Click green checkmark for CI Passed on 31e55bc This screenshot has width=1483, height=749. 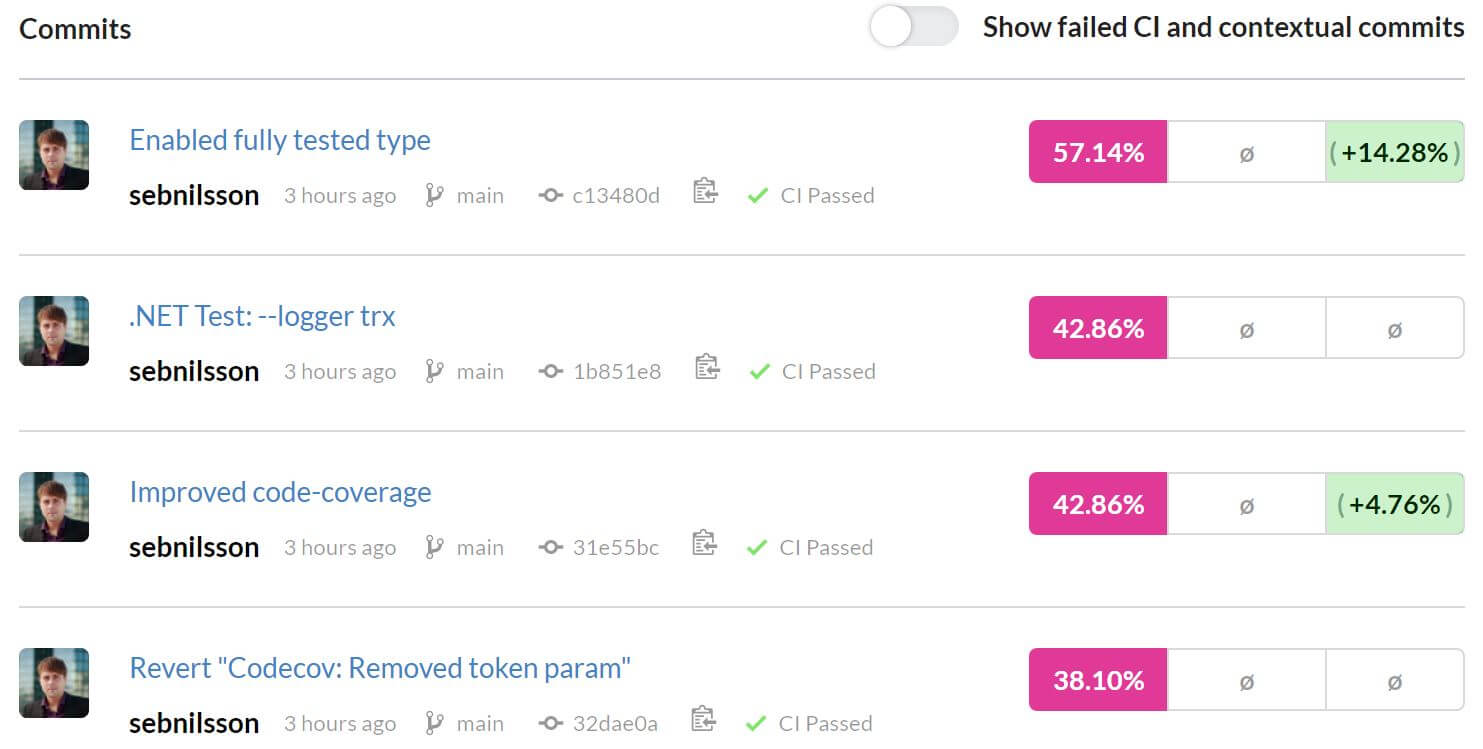(757, 548)
